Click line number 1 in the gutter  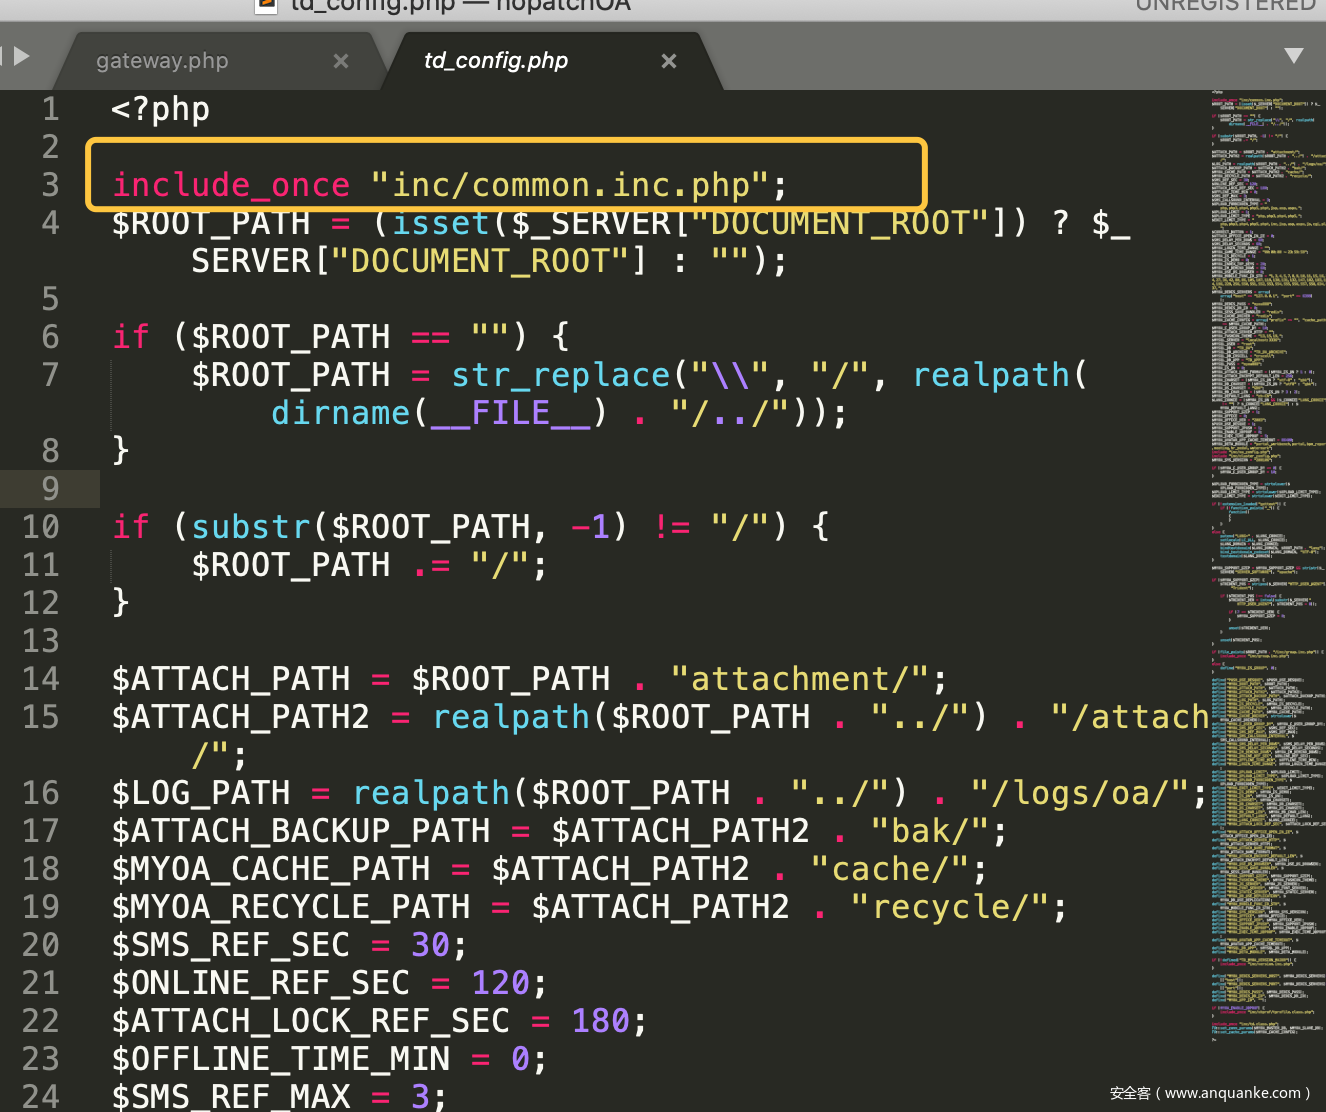point(50,109)
